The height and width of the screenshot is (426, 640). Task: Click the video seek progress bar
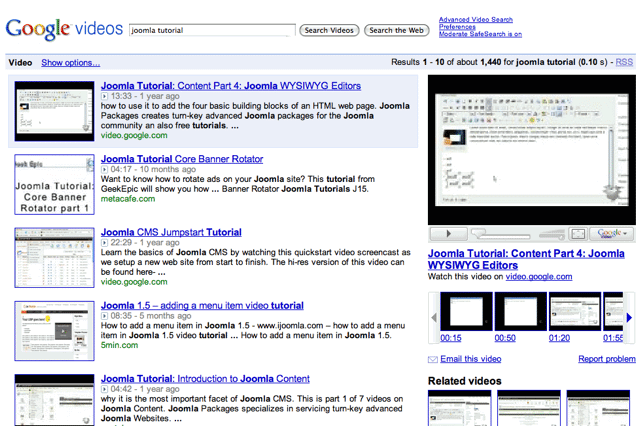tap(500, 234)
